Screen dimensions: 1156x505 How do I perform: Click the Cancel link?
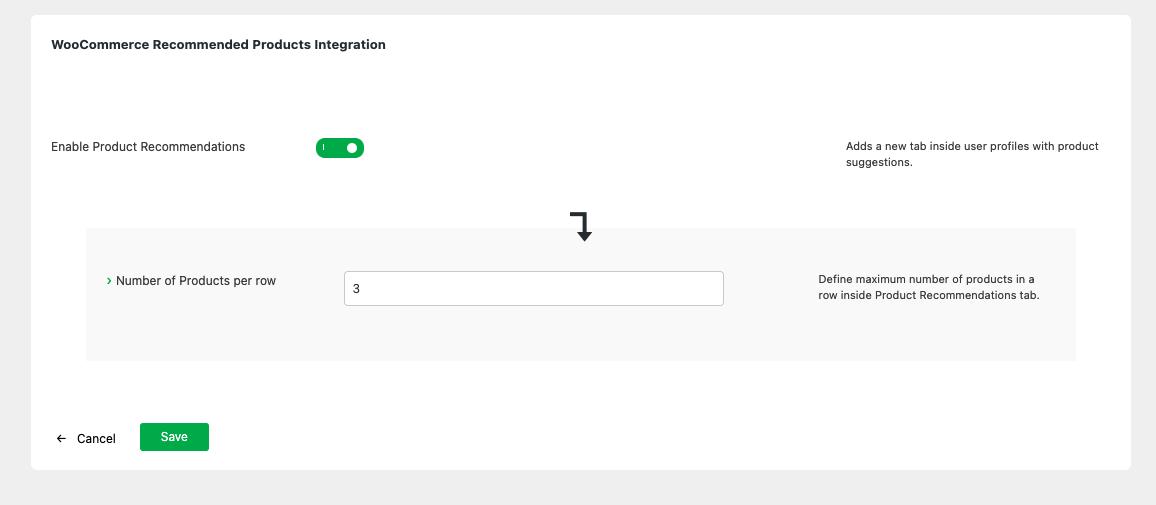(x=96, y=439)
